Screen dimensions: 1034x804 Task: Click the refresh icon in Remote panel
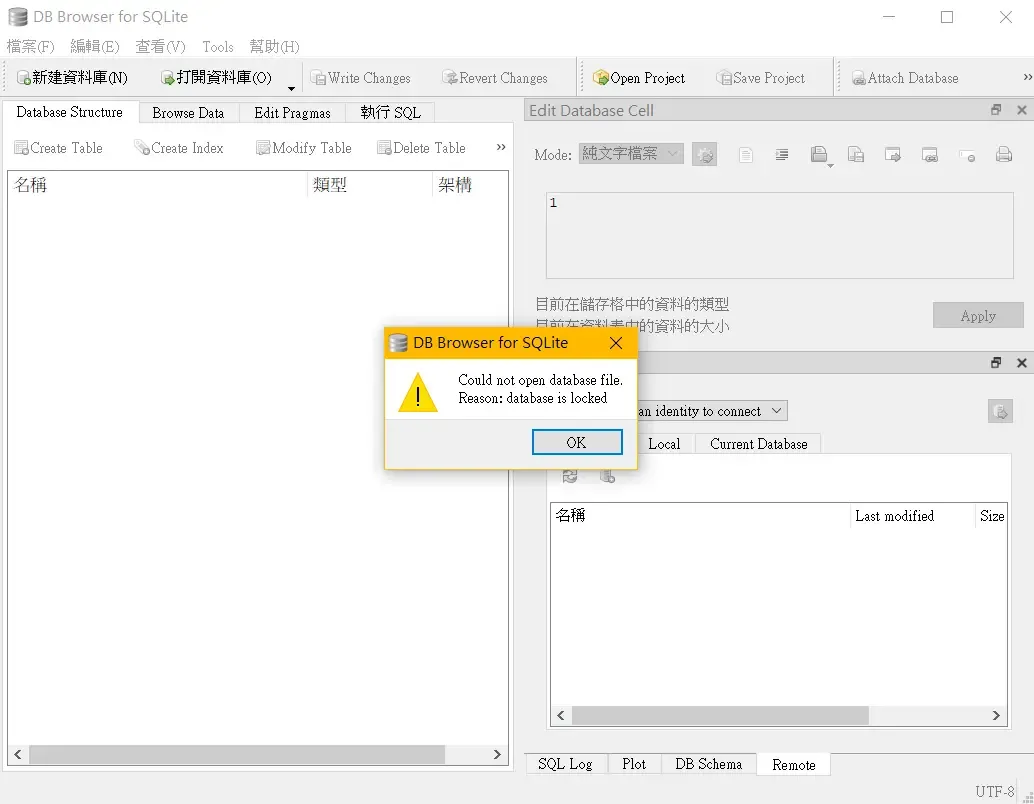570,476
